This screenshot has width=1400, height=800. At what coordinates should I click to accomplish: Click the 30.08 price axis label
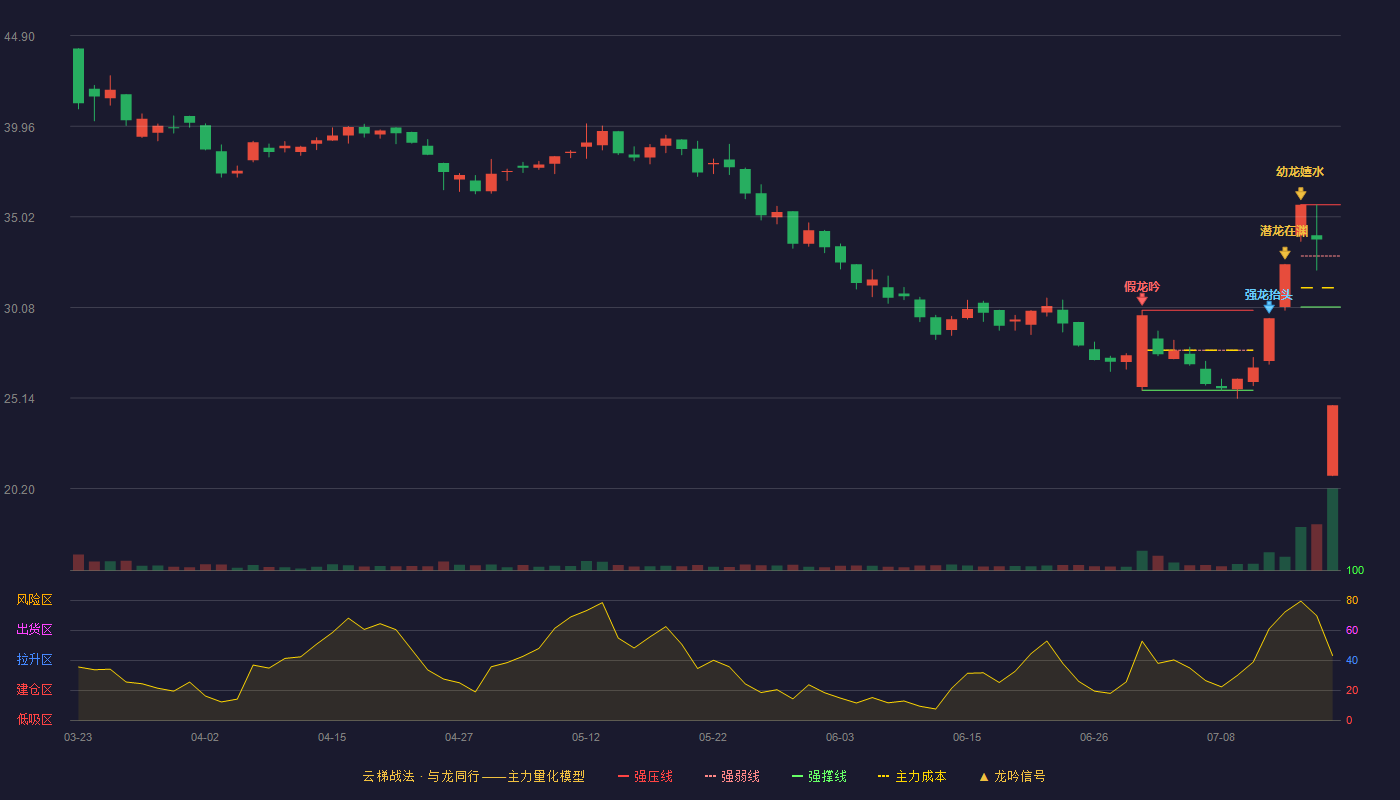[x=19, y=309]
